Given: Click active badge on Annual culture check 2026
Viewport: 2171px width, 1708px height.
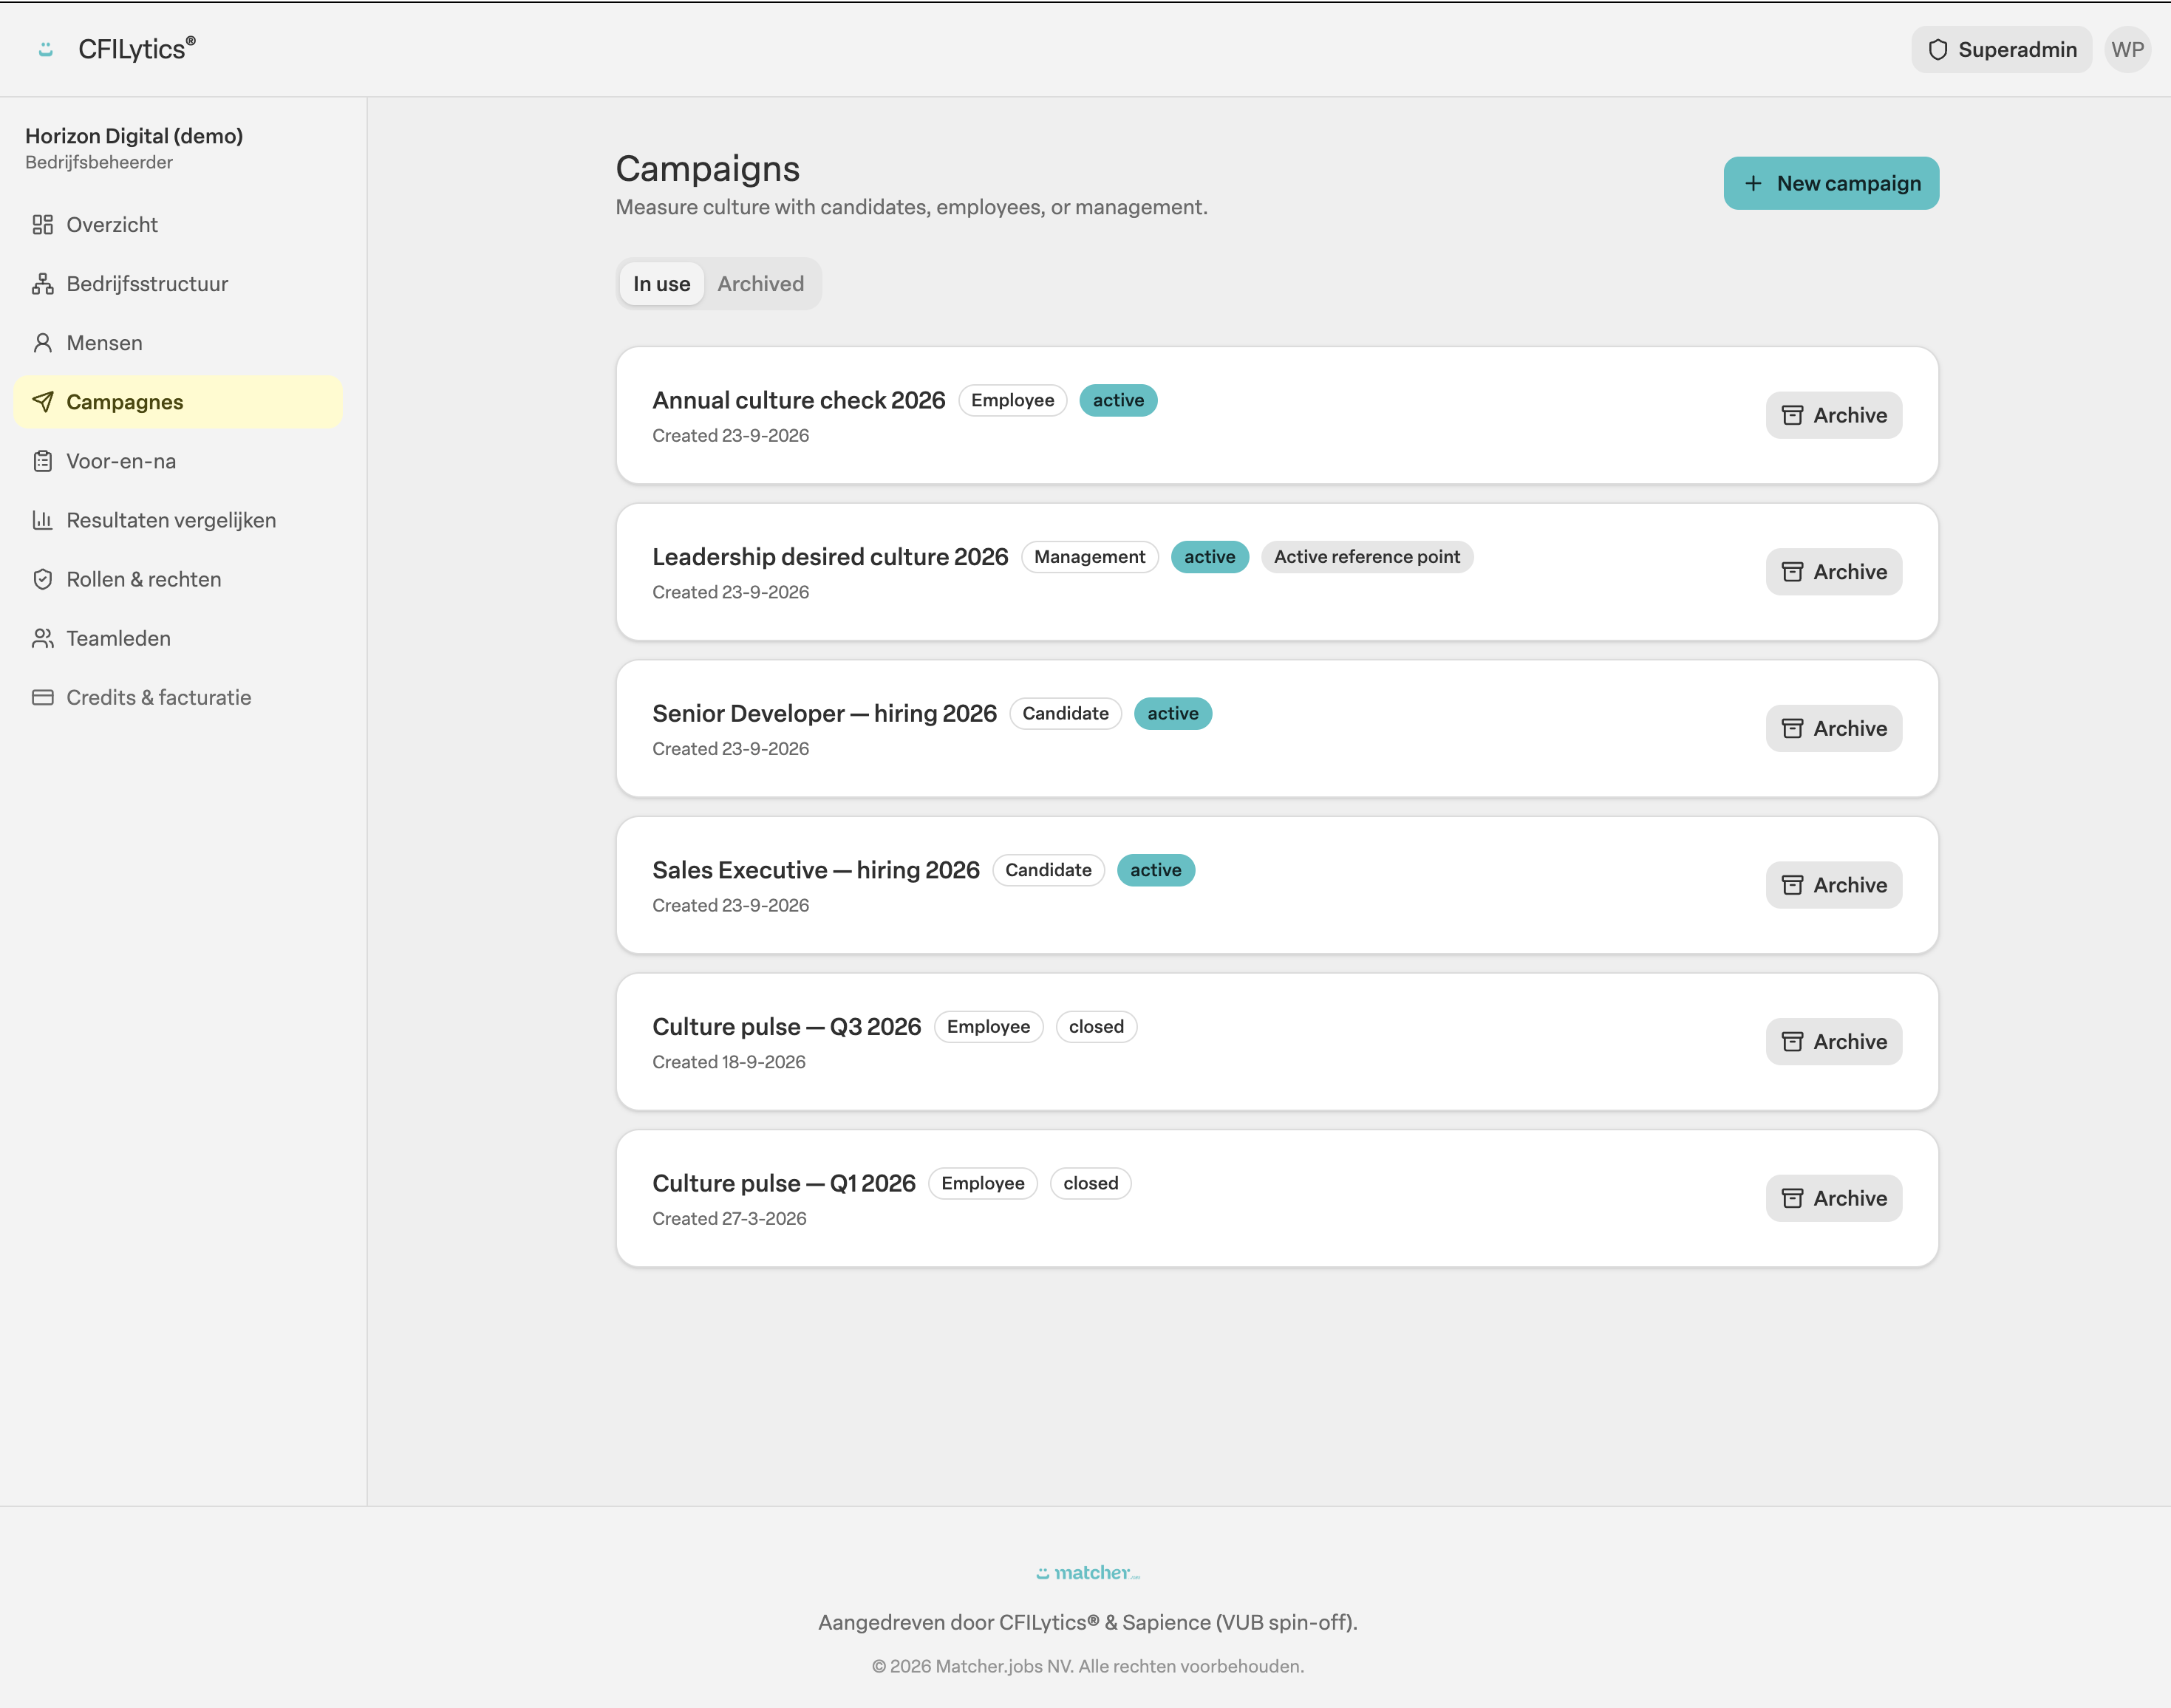Looking at the screenshot, I should point(1118,401).
